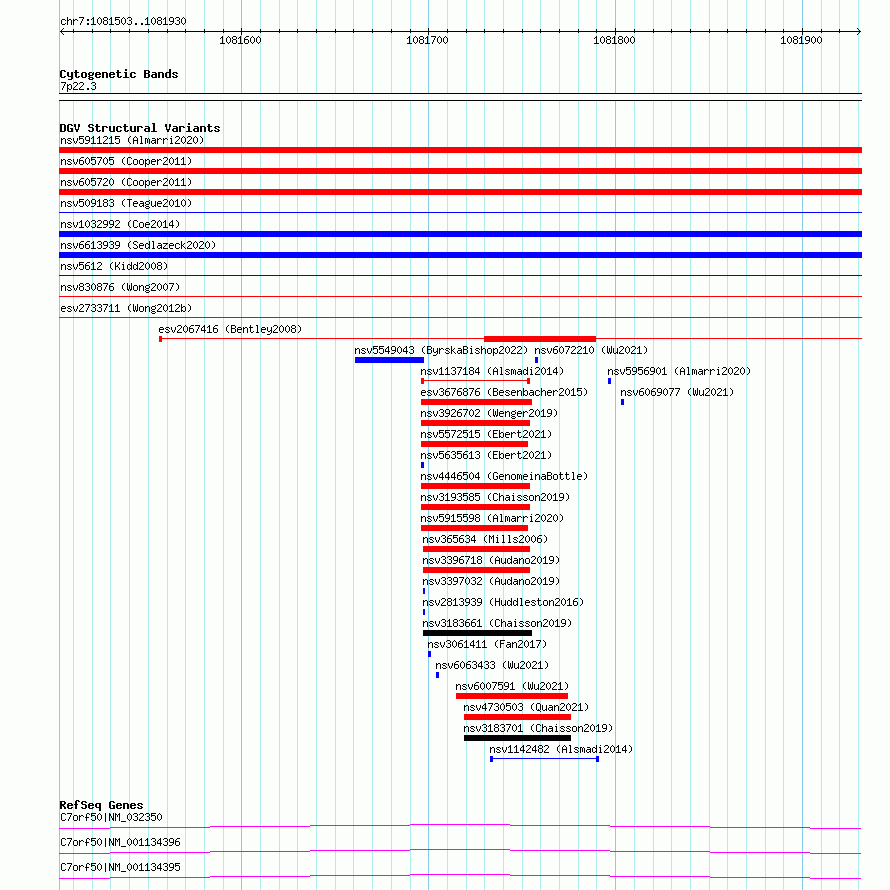This screenshot has height=890, width=890.
Task: Click nsv5612 (Kidd2008) variant label
Action: point(114,266)
